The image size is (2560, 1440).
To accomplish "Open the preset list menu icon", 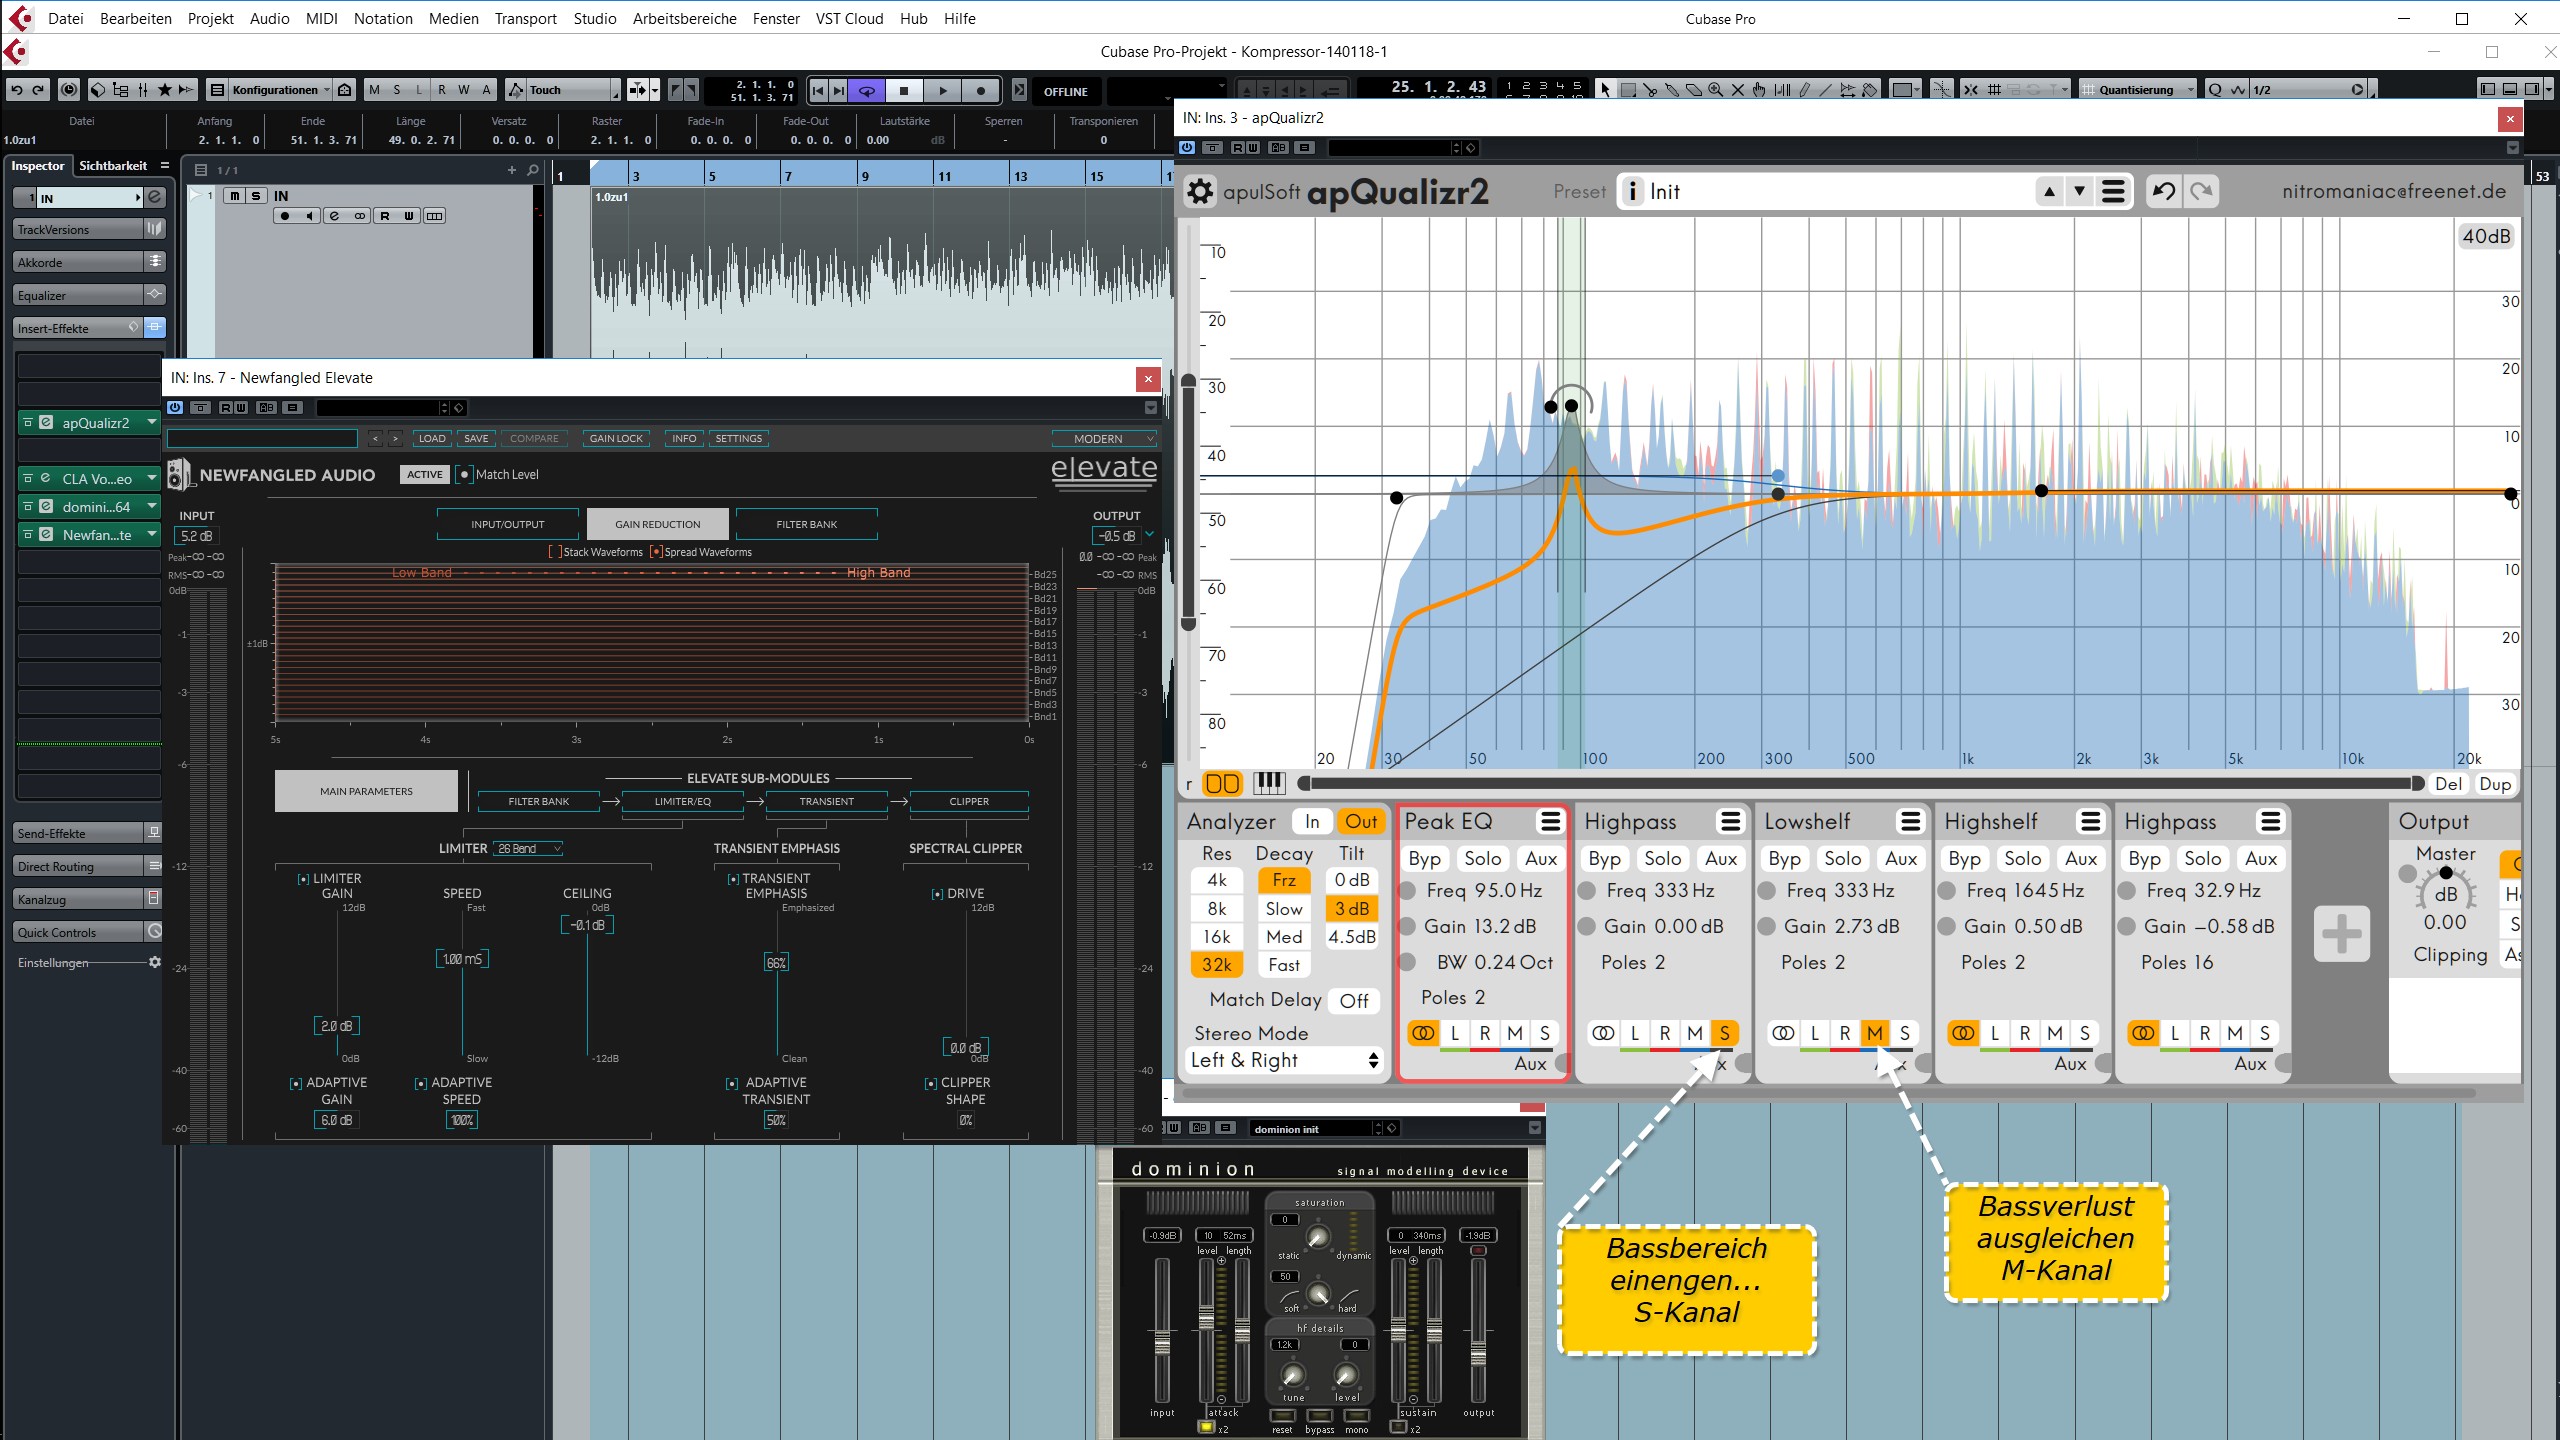I will (x=2113, y=191).
